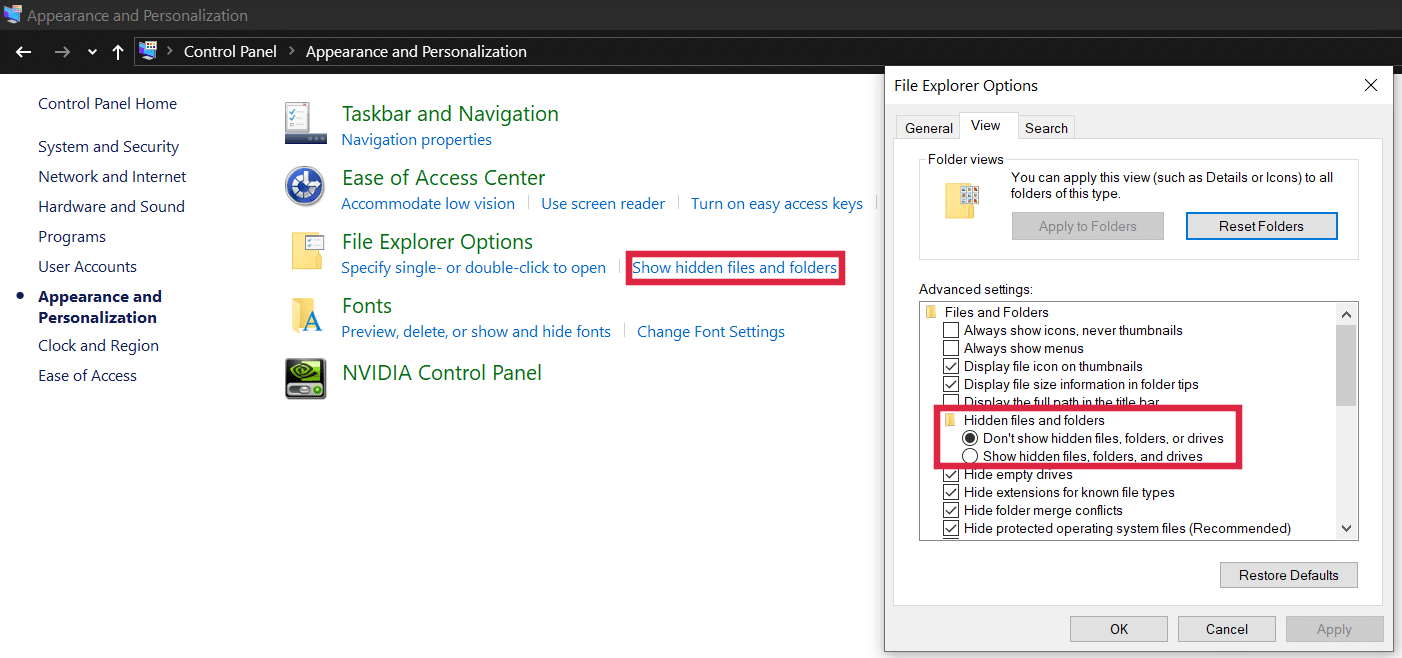
Task: Open the recent pages dropdown arrow
Action: pos(91,51)
